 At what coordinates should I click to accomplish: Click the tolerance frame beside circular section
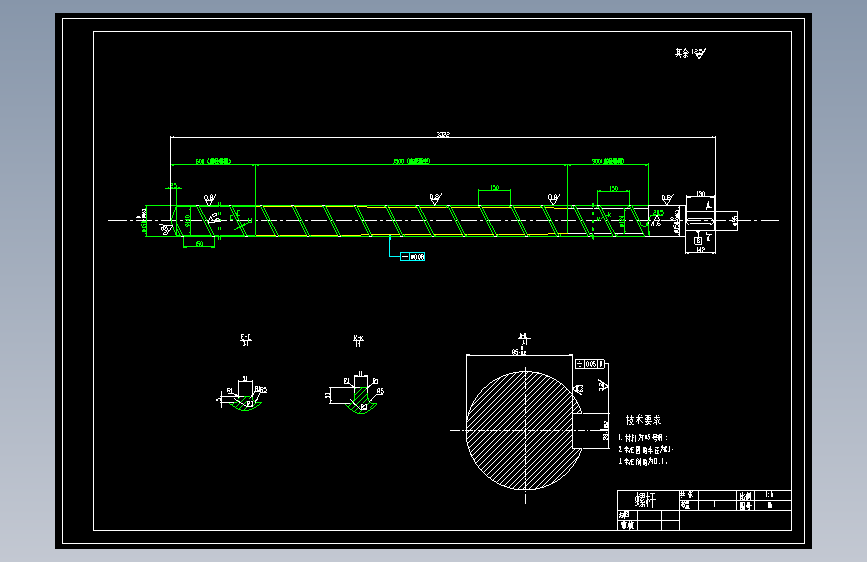click(x=590, y=364)
